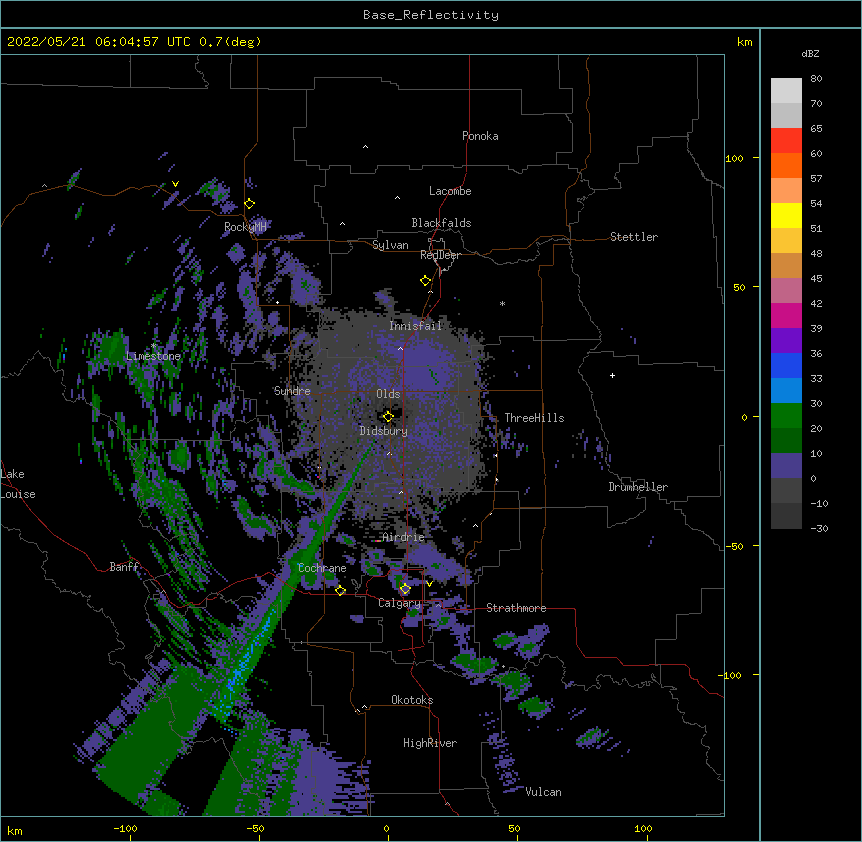
Task: Click the 100 tick on vertical axis
Action: (734, 158)
